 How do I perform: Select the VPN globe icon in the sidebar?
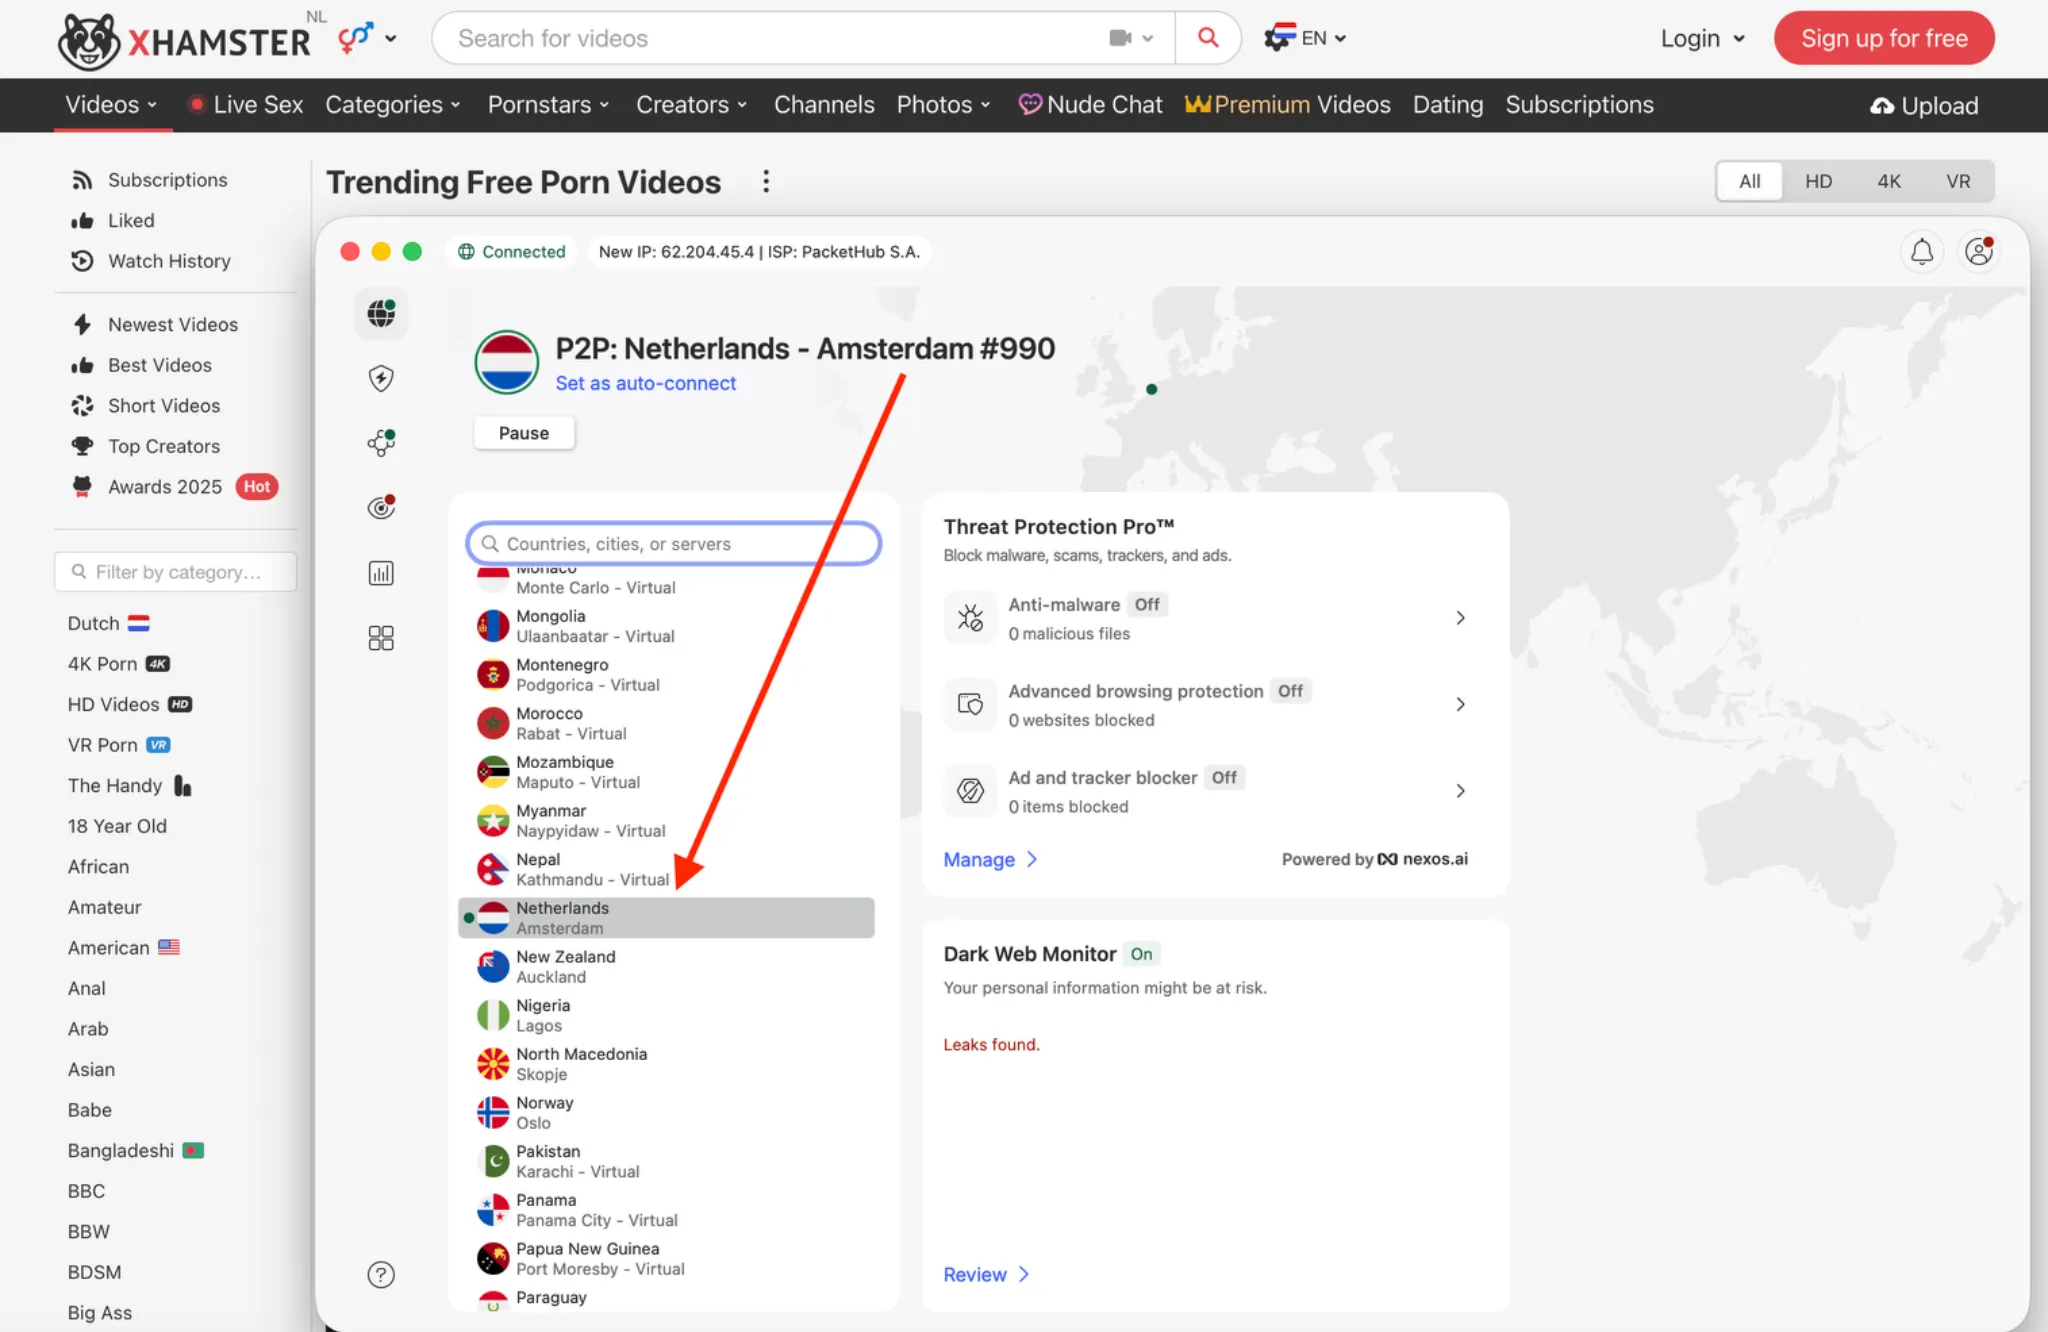tap(381, 313)
